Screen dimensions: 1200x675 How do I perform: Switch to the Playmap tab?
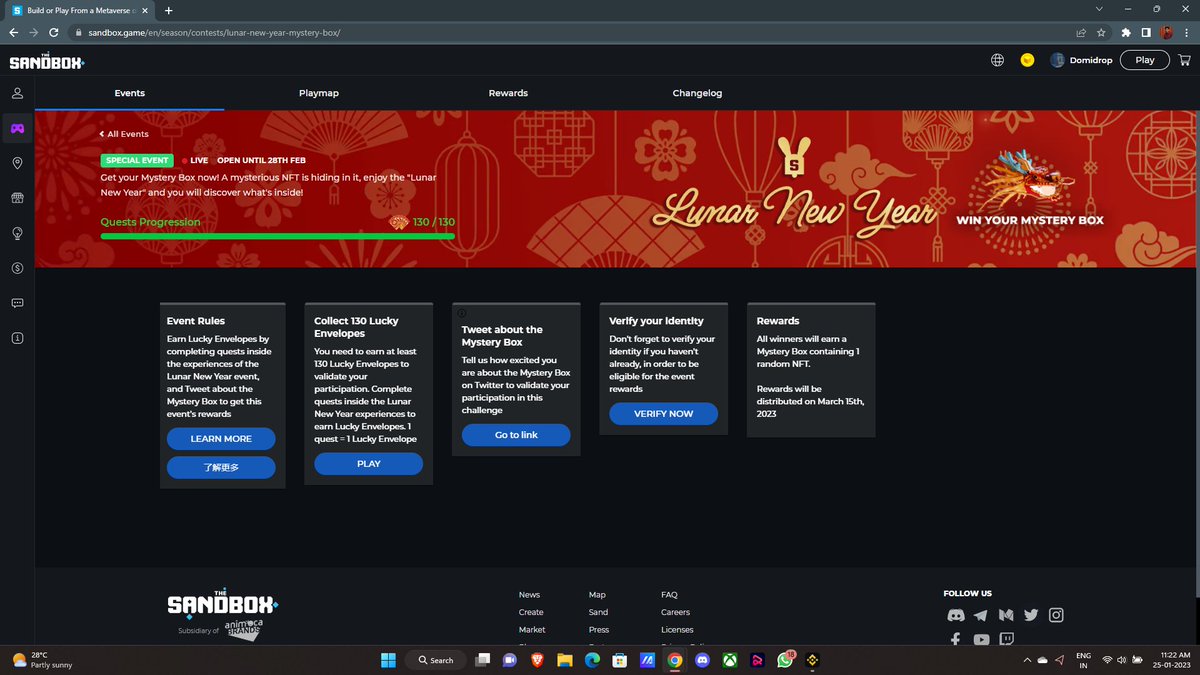(319, 93)
